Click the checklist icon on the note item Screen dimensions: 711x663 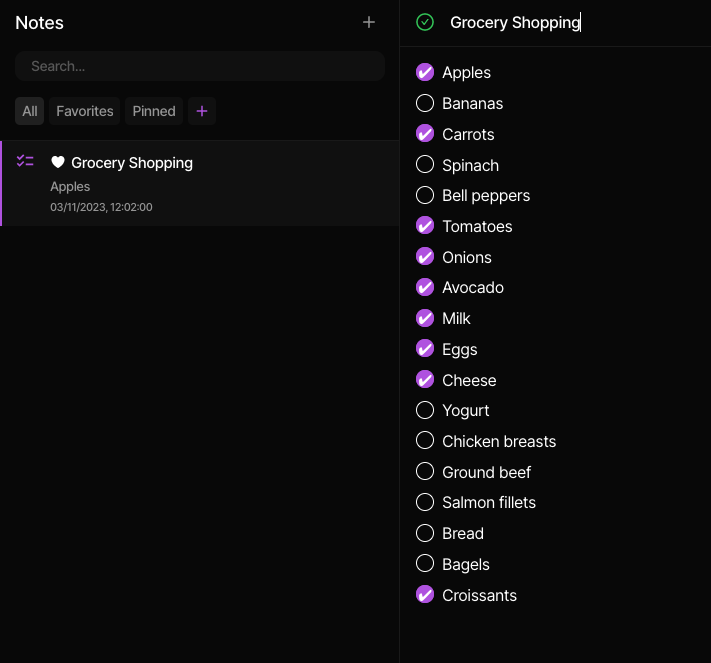pyautogui.click(x=25, y=161)
